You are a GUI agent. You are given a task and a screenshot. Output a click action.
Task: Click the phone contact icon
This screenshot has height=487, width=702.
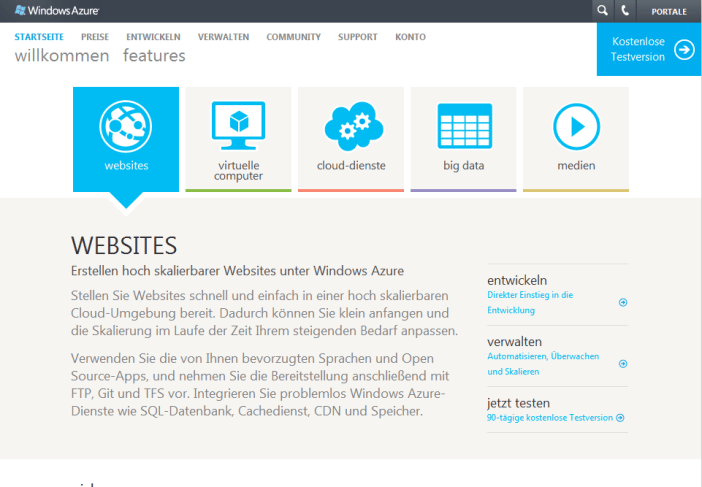(x=625, y=11)
